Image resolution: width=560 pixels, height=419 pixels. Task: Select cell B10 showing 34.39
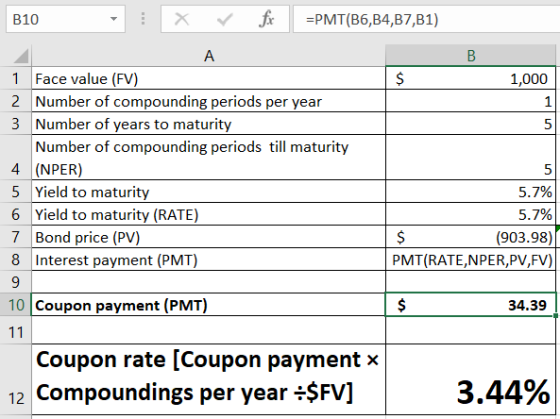point(471,305)
